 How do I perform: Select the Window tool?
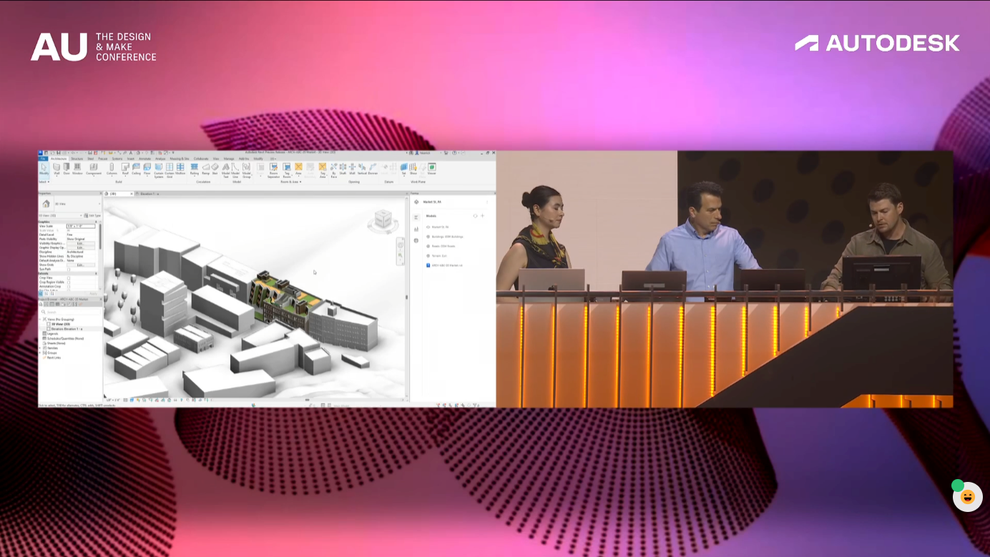pos(77,169)
